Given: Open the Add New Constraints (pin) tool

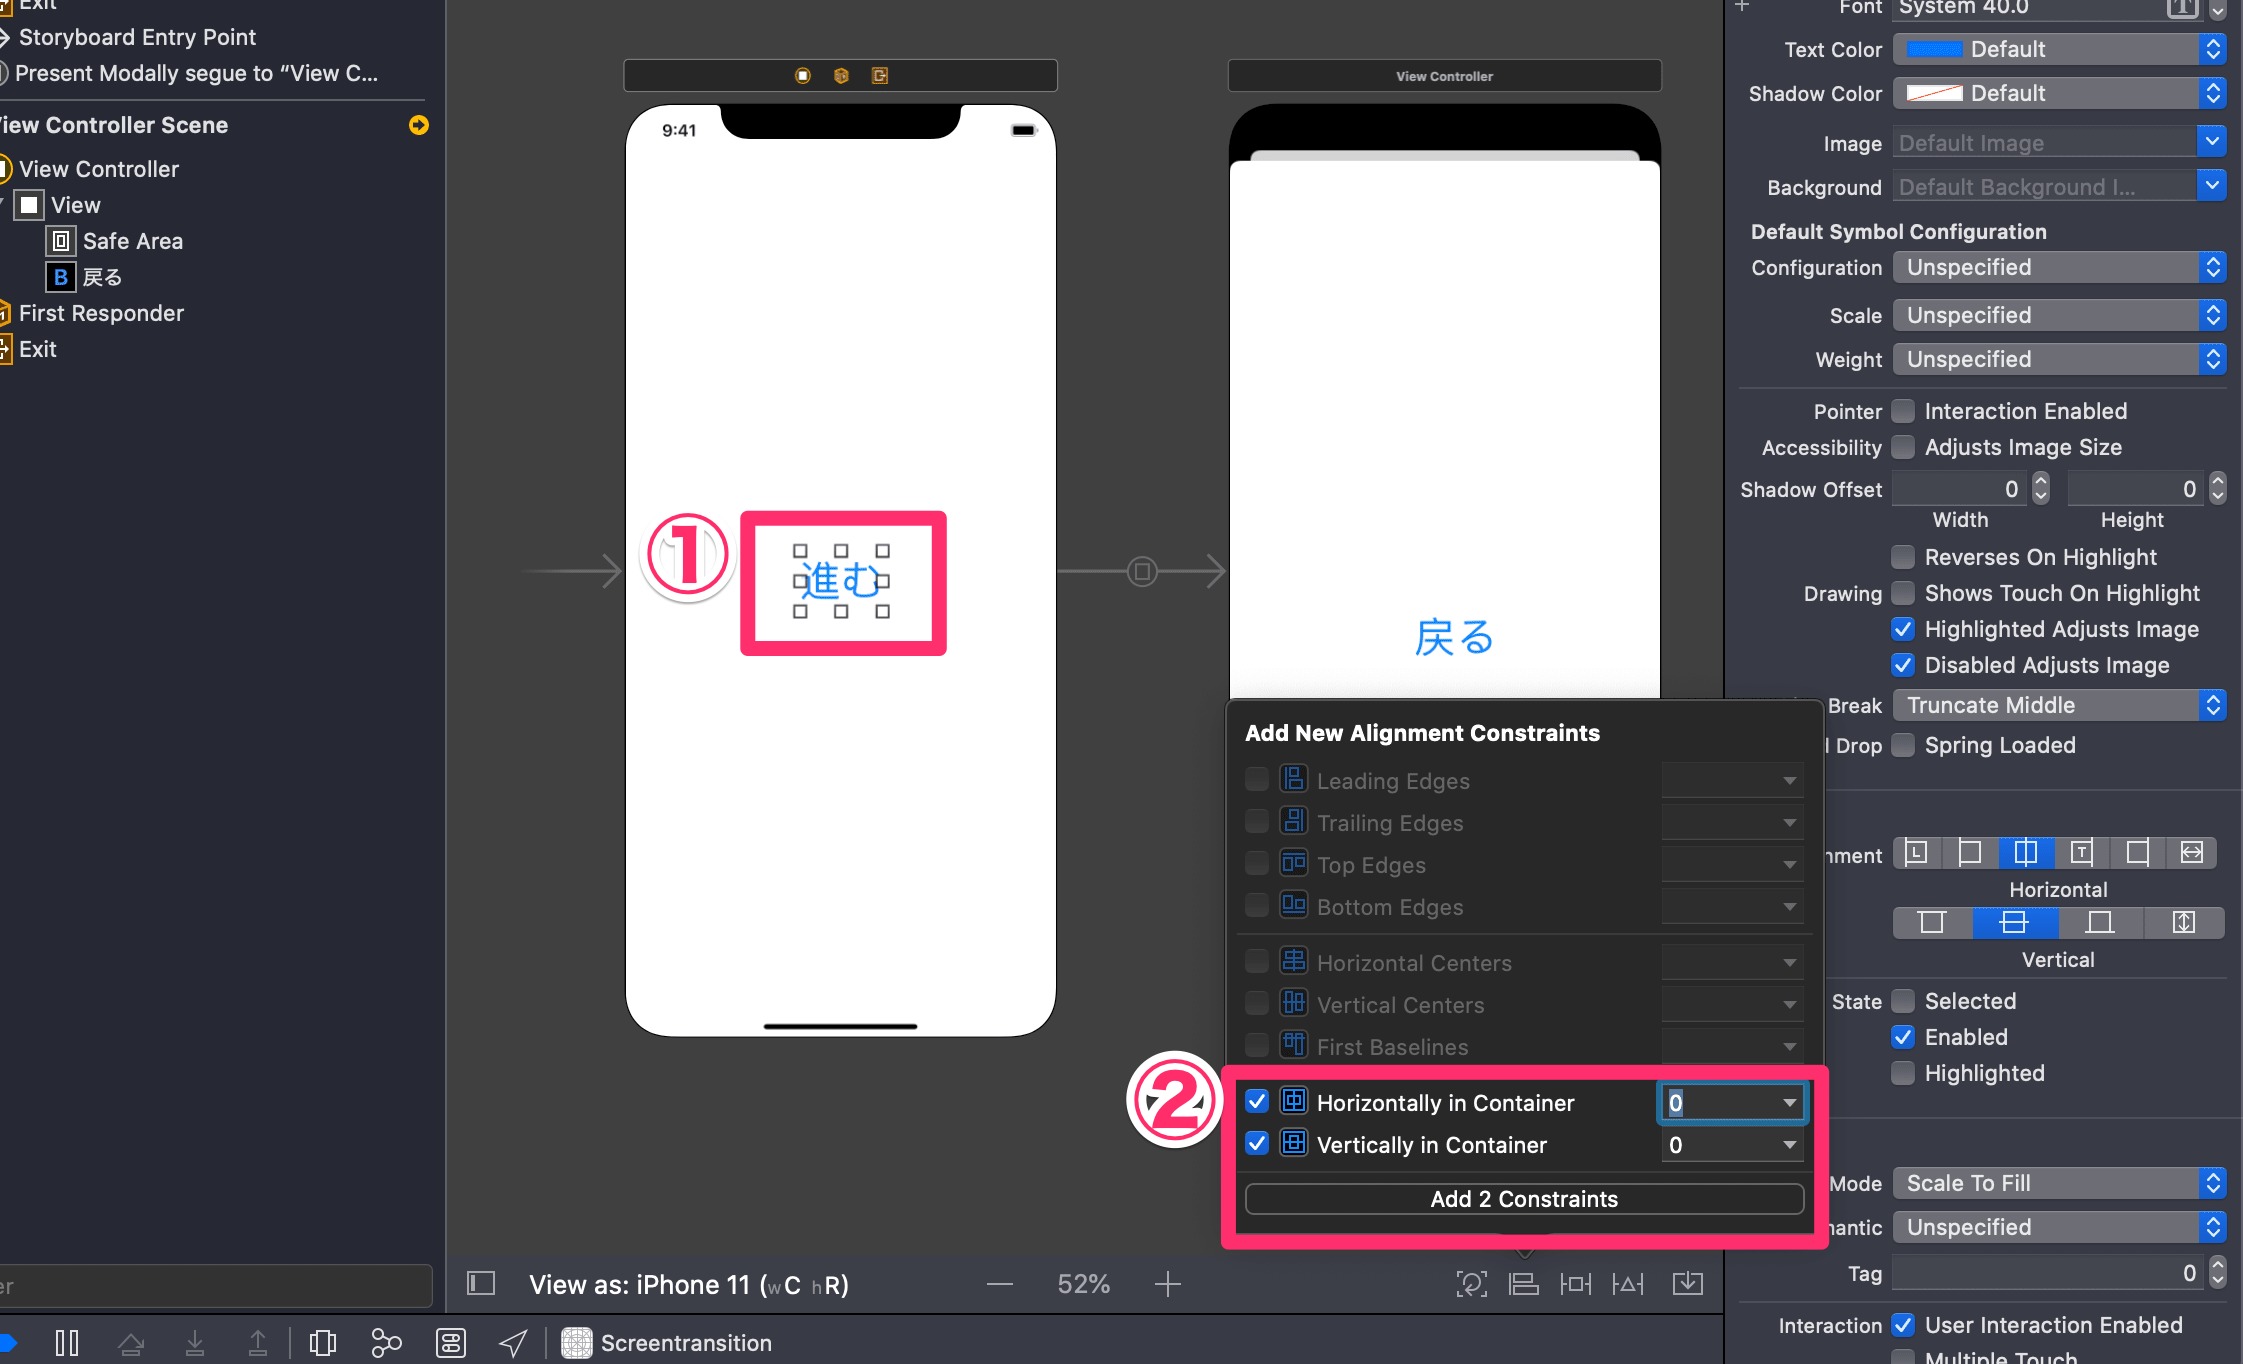Looking at the screenshot, I should [1574, 1283].
